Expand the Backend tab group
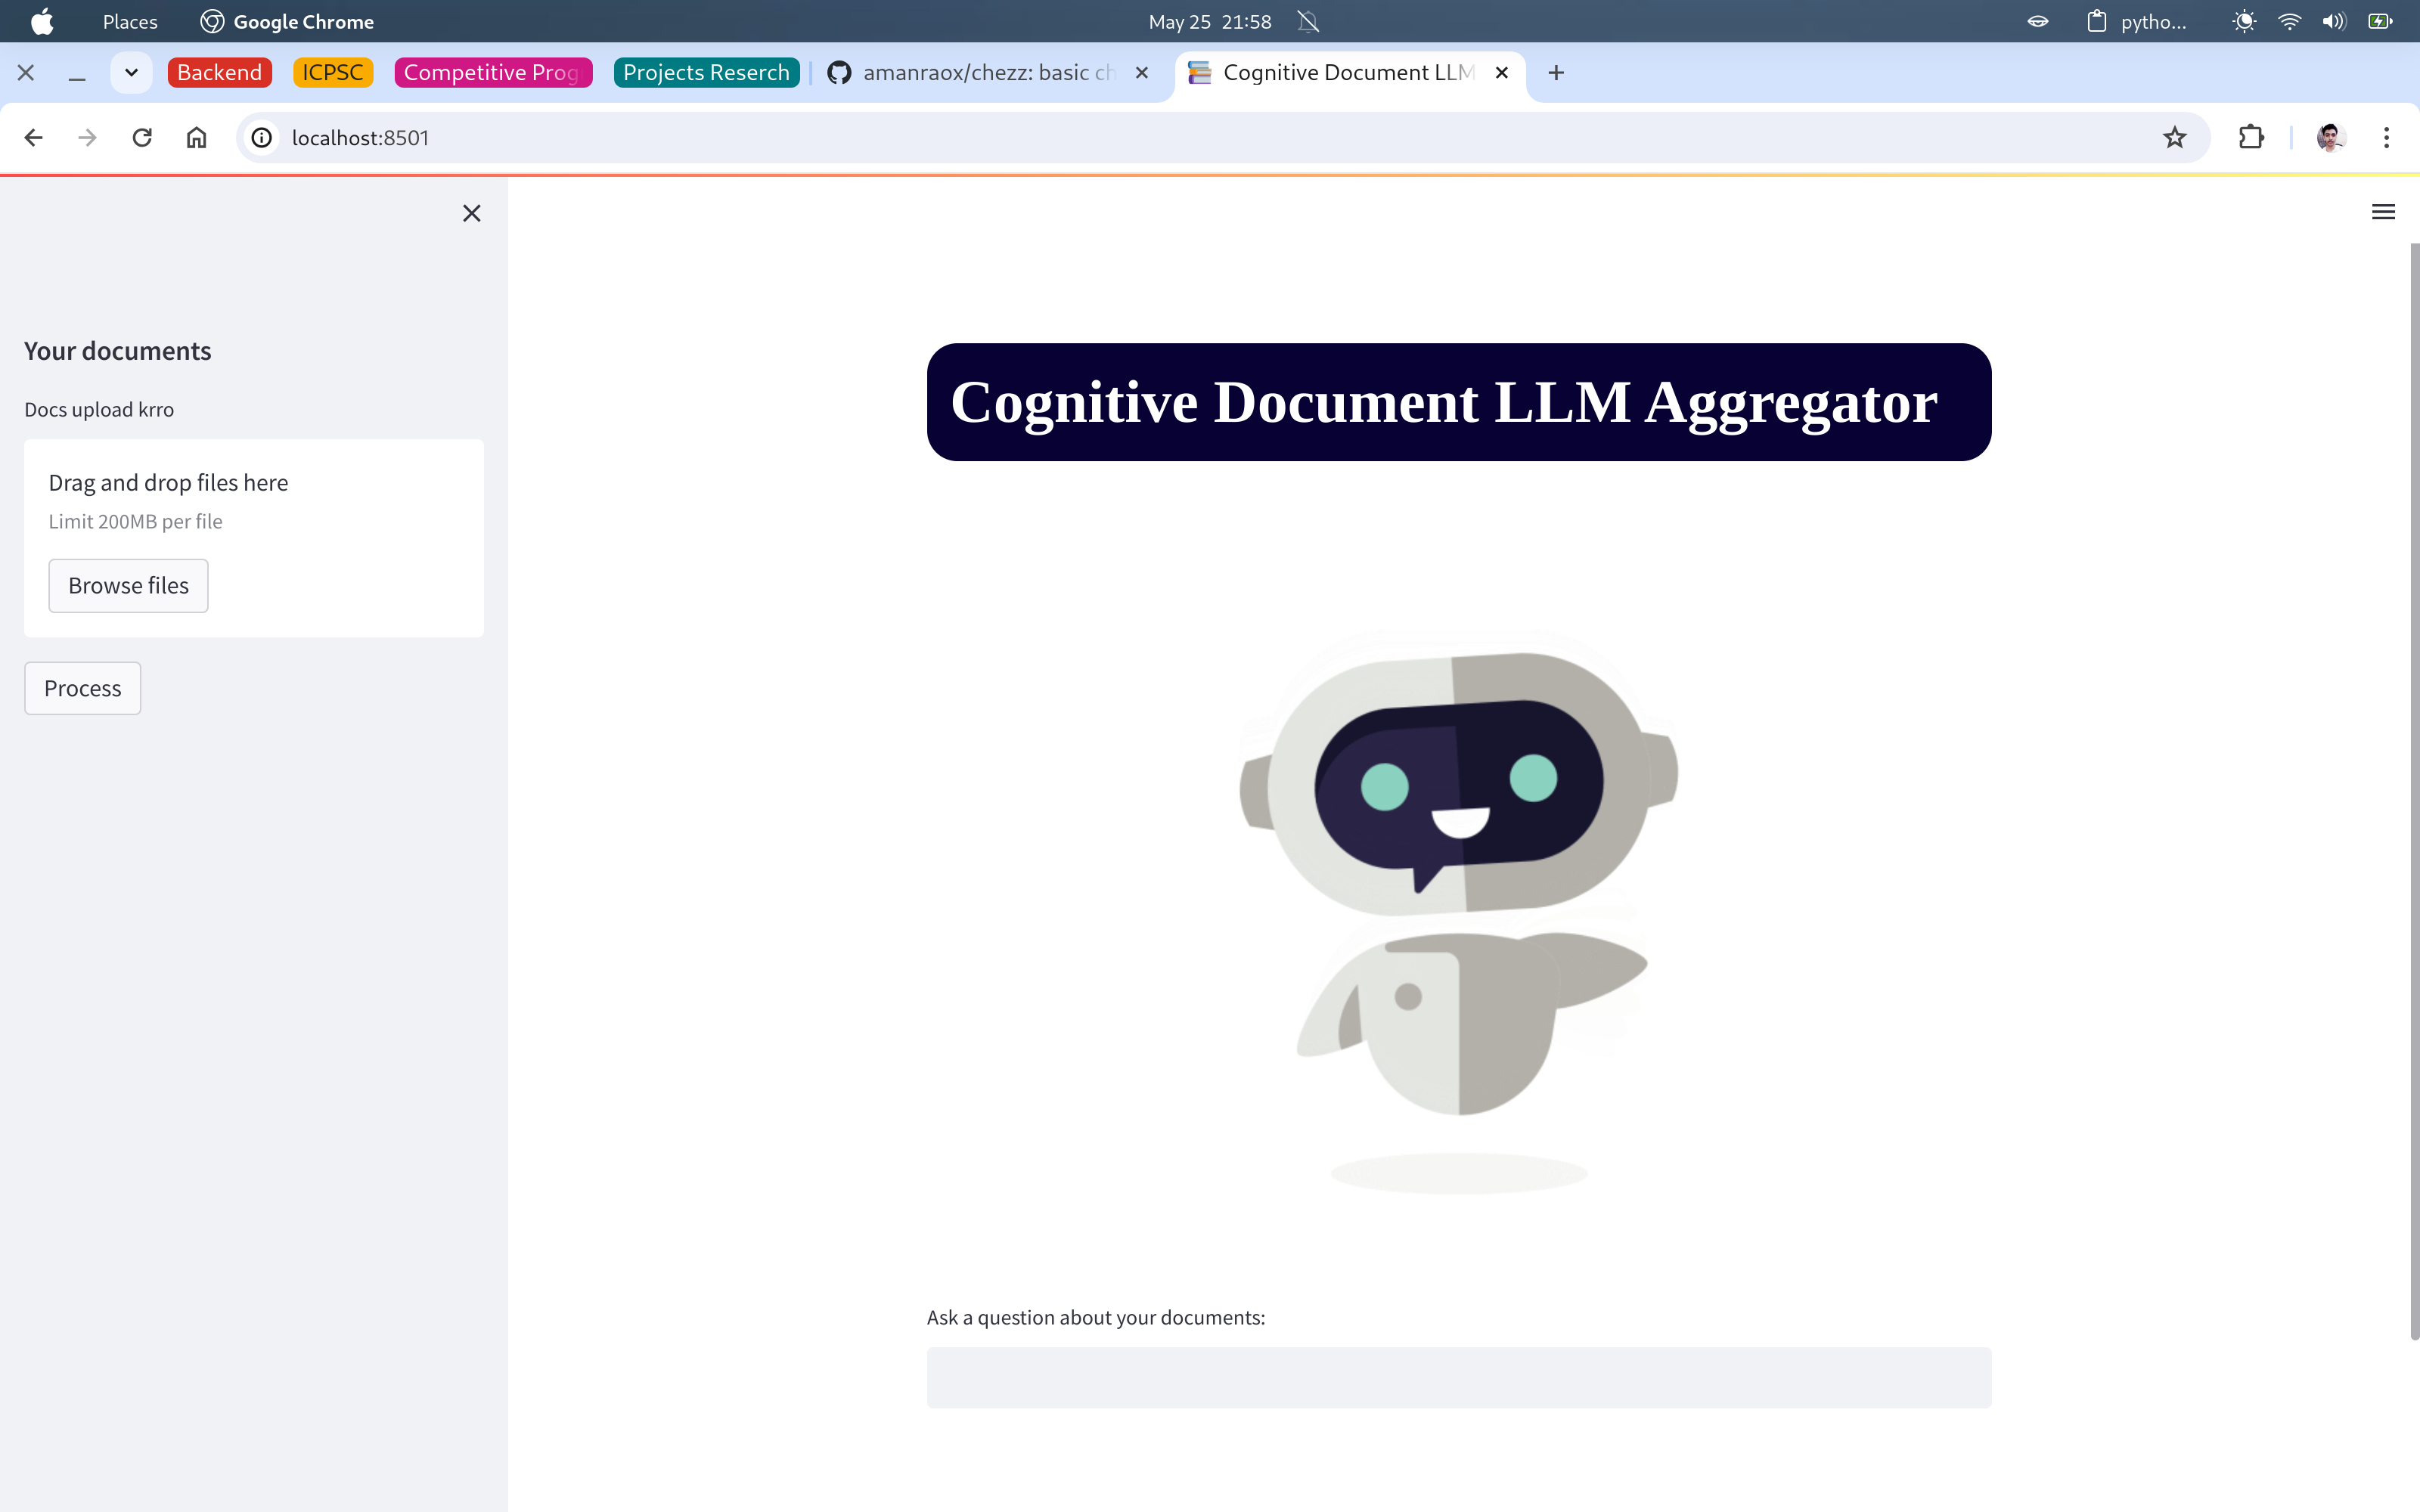Viewport: 2420px width, 1512px height. [x=219, y=73]
